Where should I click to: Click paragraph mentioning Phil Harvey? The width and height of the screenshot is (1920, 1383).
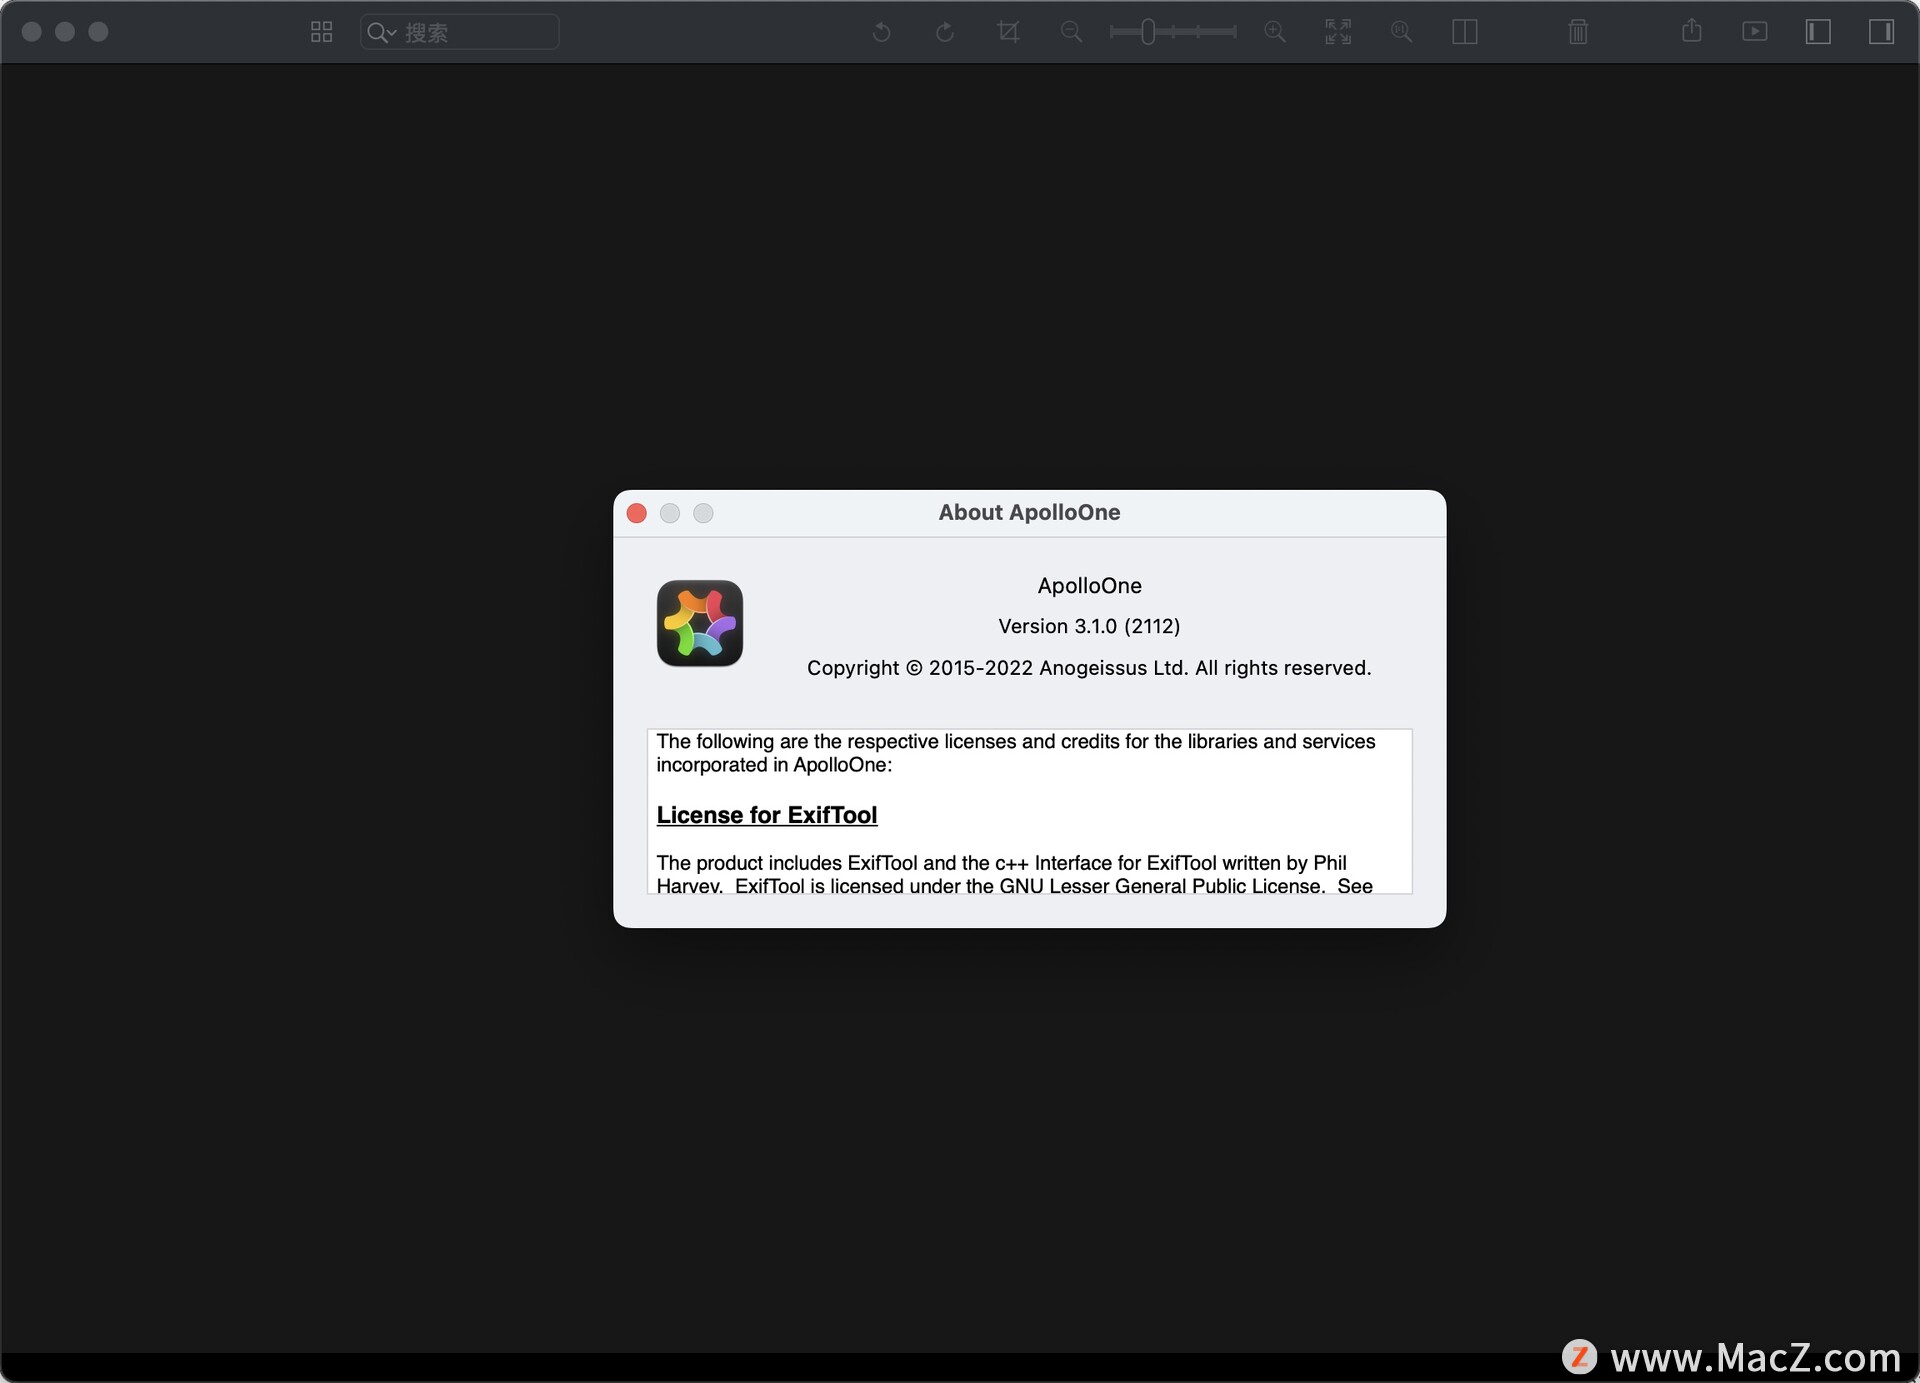click(x=1014, y=874)
